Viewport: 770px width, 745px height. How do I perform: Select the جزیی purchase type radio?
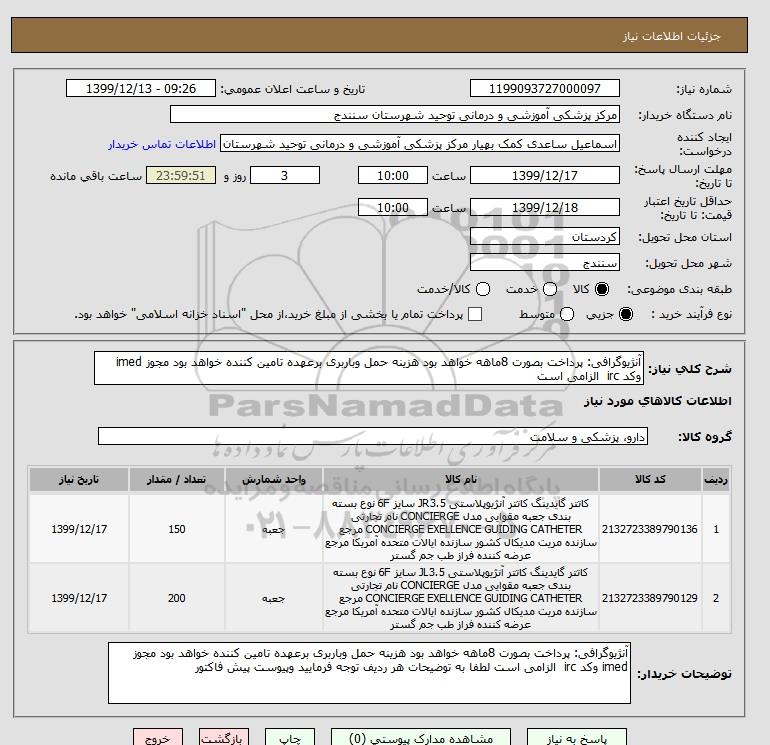click(x=626, y=314)
